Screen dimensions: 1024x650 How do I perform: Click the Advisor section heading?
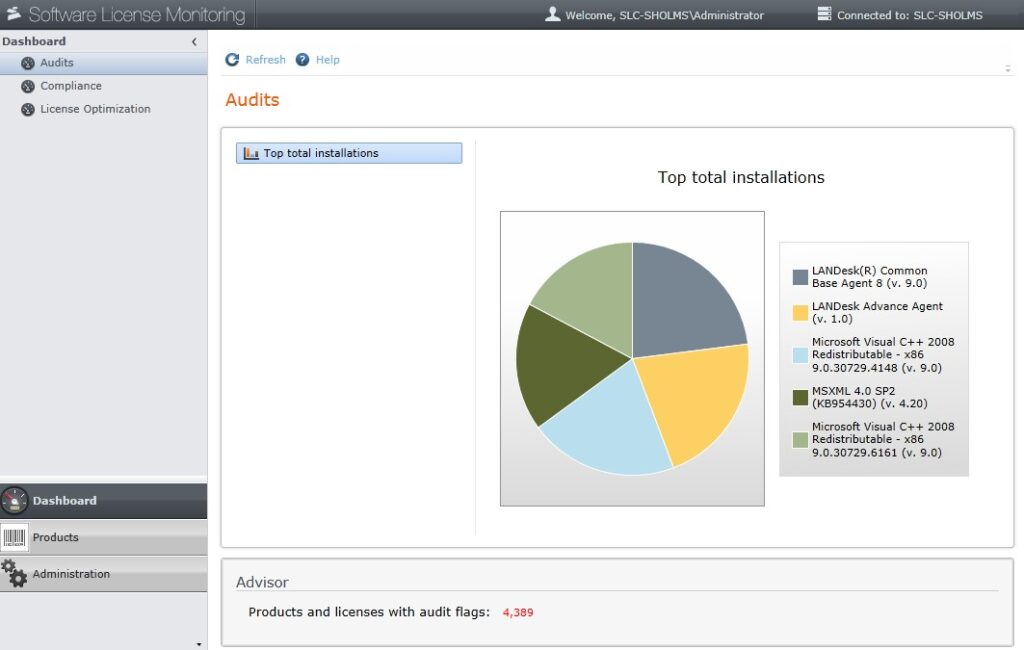[x=263, y=582]
